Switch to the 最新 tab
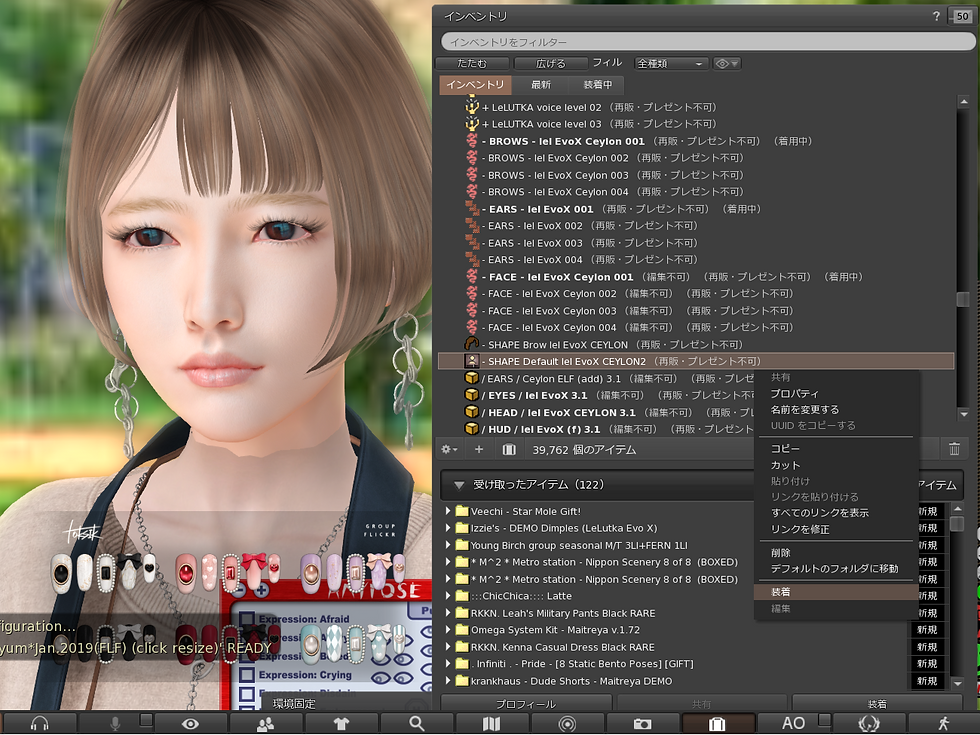 [541, 84]
